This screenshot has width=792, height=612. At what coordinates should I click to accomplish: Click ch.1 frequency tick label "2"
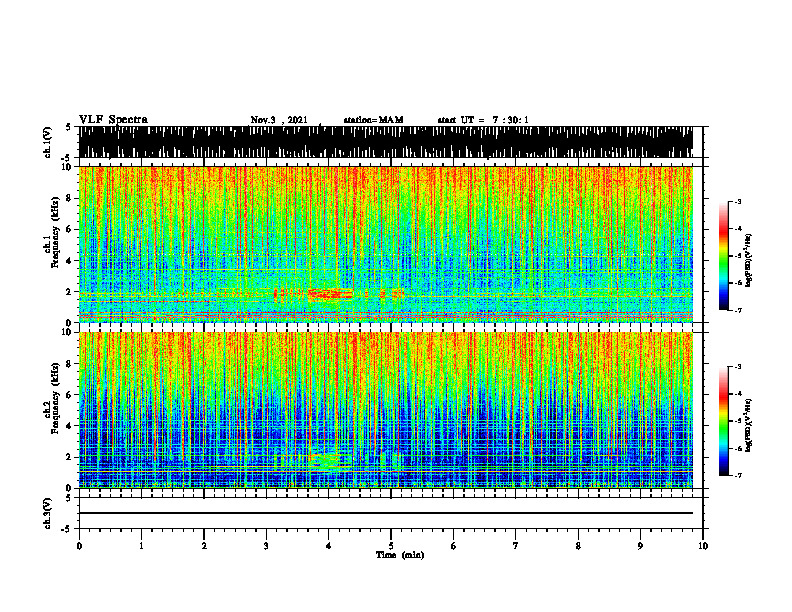point(70,292)
